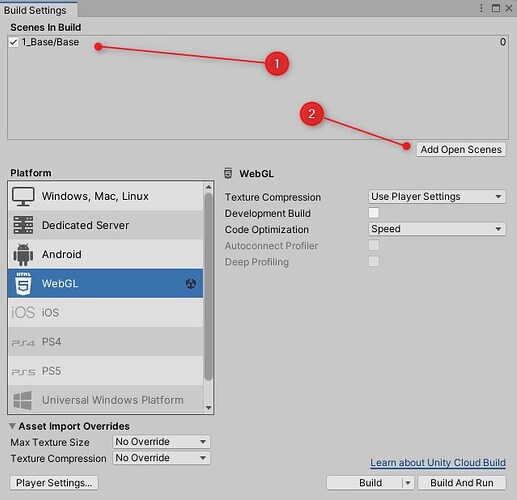Click the Code Optimization label

tap(267, 229)
